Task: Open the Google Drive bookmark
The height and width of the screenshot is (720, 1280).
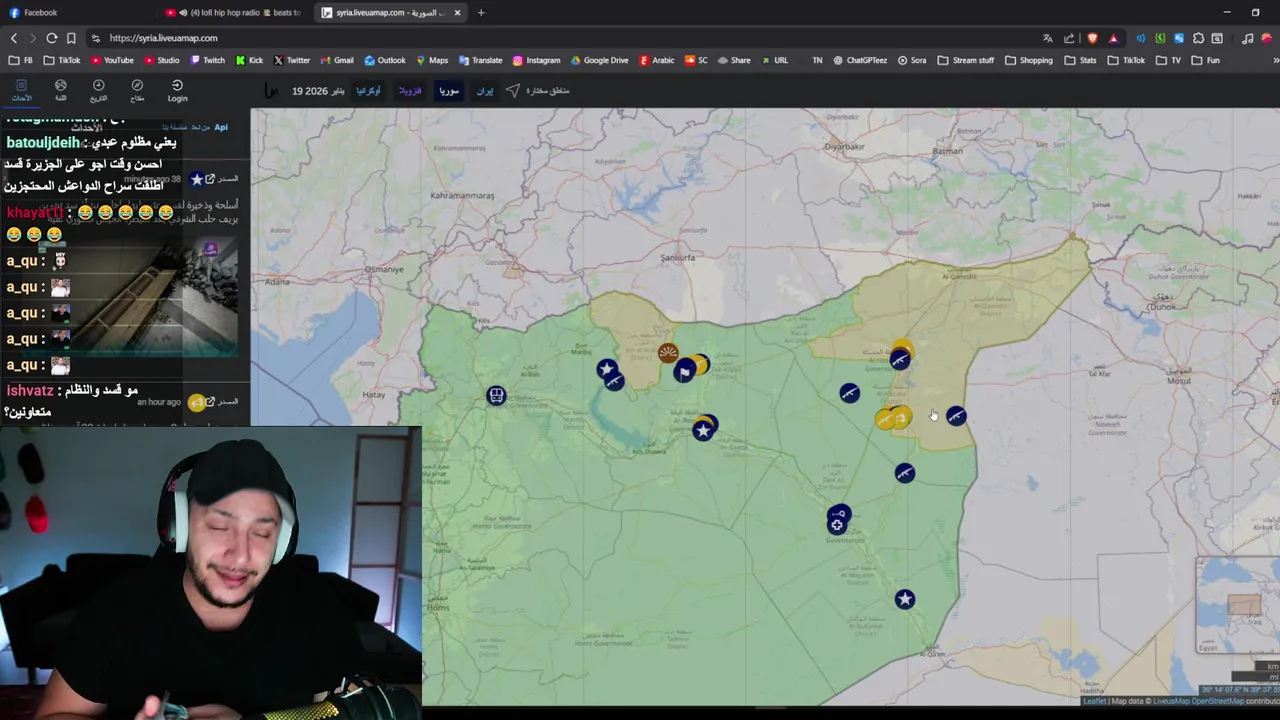Action: (x=599, y=60)
